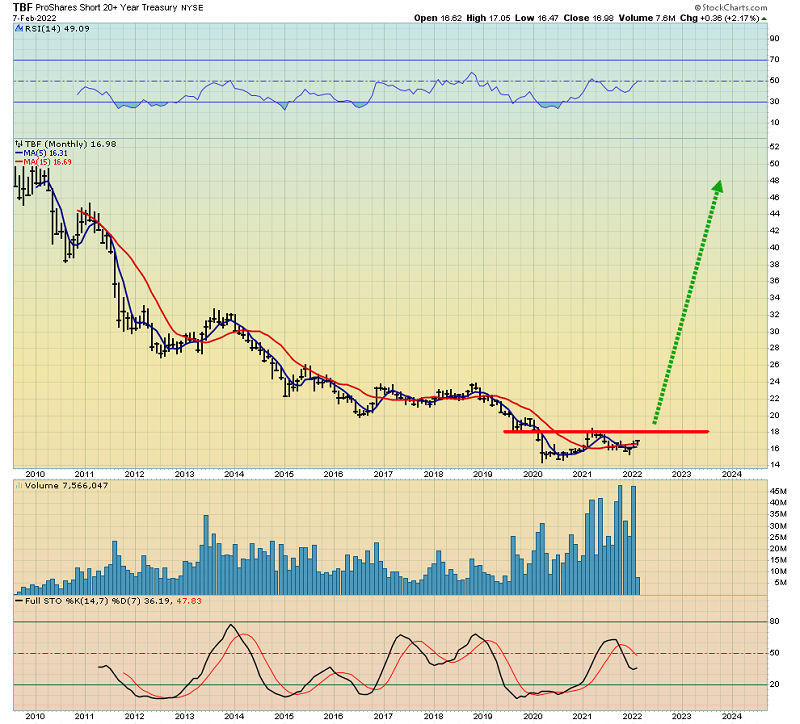This screenshot has height=724, width=800.
Task: Click the Full STO legend line marker
Action: pyautogui.click(x=17, y=600)
